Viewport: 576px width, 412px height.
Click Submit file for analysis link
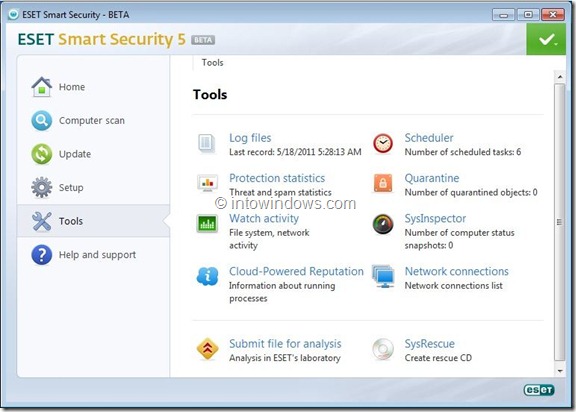285,344
